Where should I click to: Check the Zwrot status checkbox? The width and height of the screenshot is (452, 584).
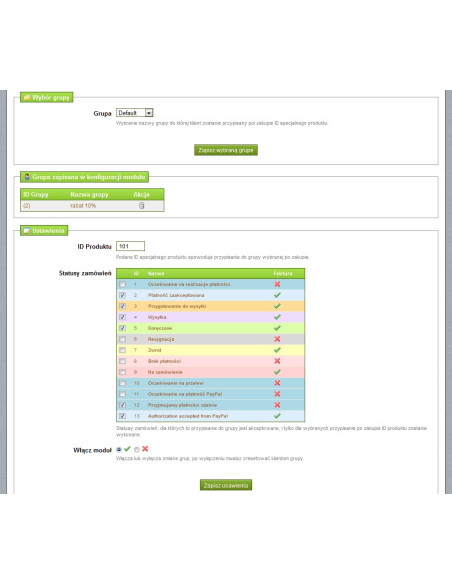pyautogui.click(x=122, y=350)
